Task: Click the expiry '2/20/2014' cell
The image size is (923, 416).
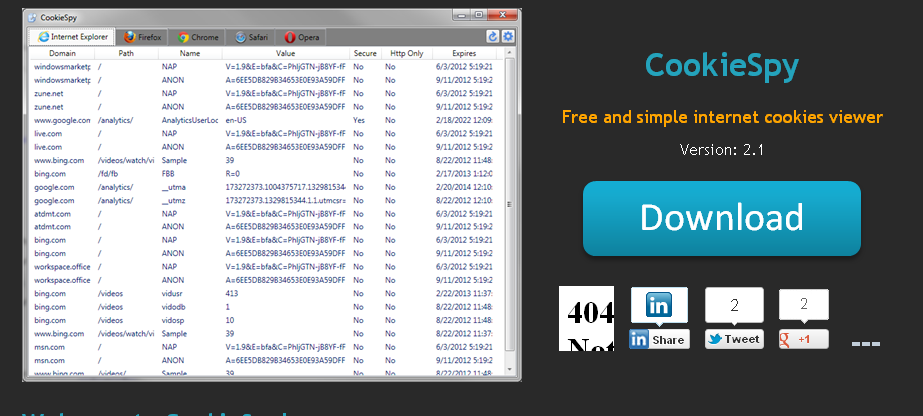Action: point(464,187)
